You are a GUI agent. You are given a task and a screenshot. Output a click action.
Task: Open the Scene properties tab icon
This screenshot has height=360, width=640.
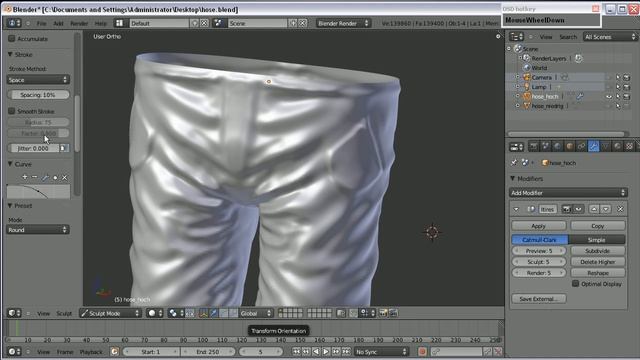point(545,146)
